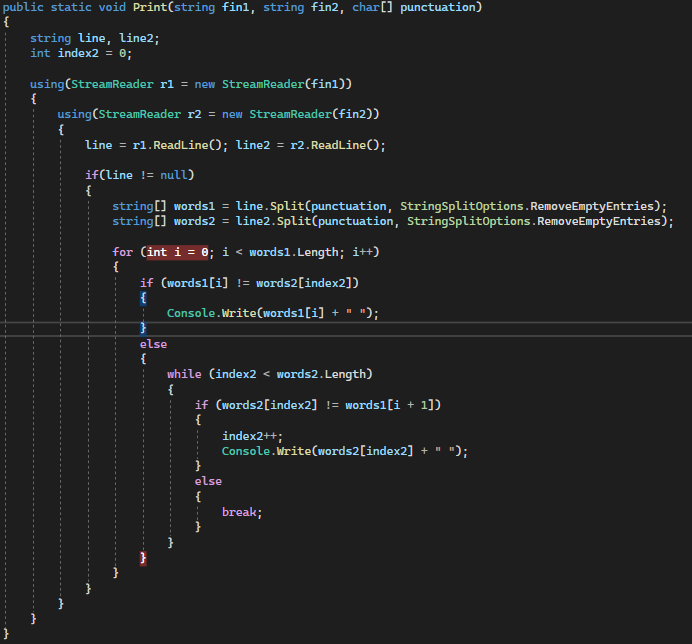Click the 'break' keyword
The image size is (692, 644).
point(239,512)
